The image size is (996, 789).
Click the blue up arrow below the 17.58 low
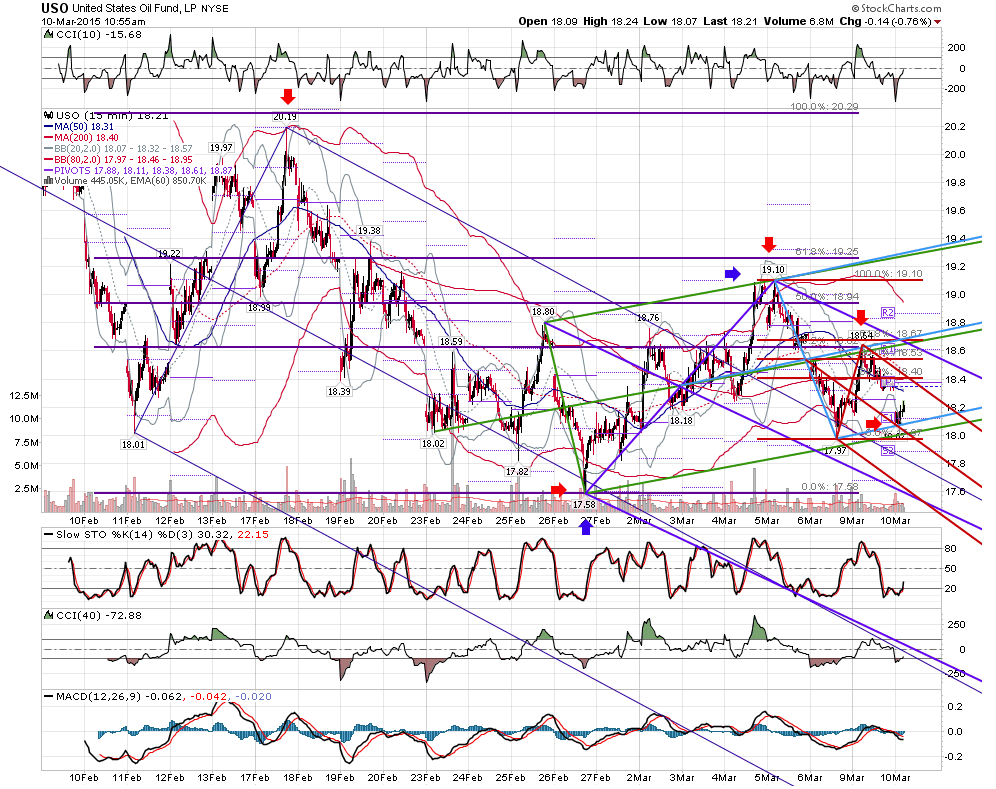click(586, 527)
